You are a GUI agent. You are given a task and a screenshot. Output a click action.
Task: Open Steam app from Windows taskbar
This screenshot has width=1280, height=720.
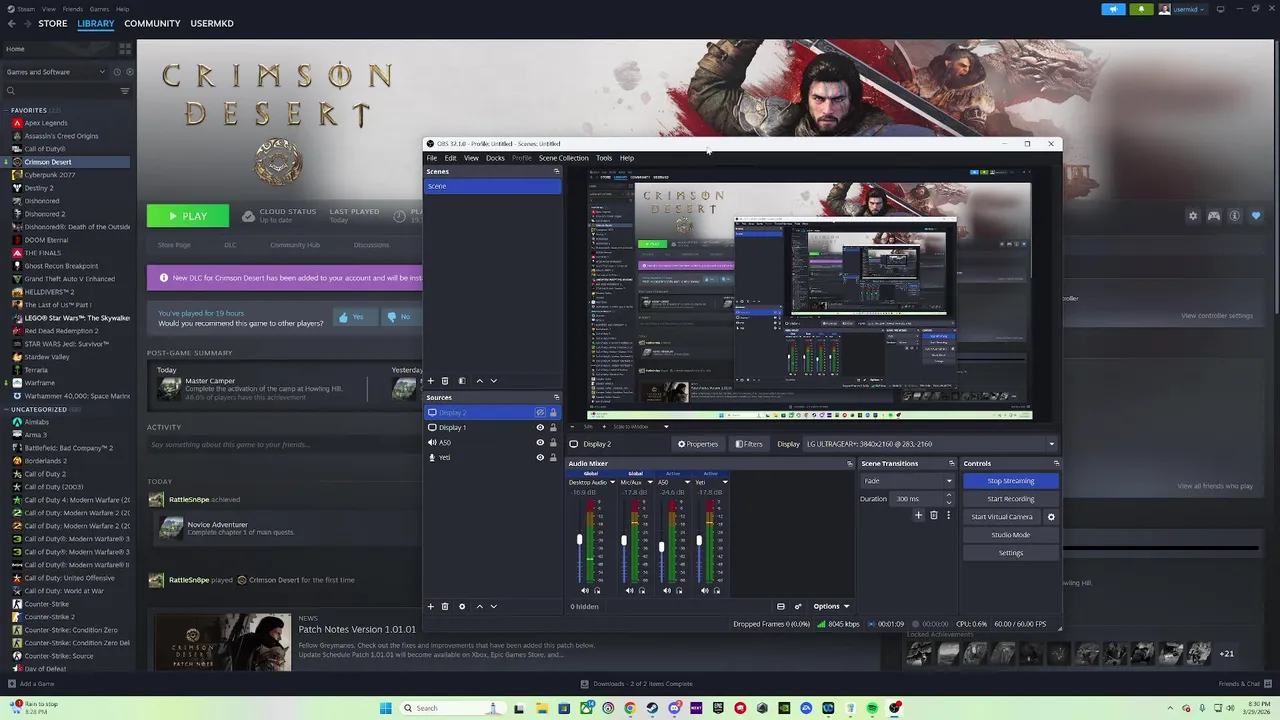(x=652, y=708)
